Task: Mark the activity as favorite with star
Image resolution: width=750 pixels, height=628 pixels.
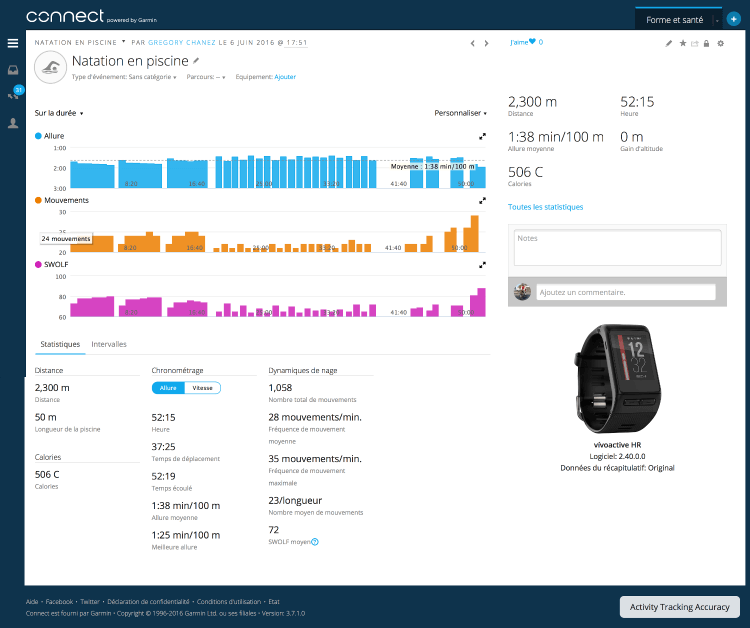Action: coord(682,43)
